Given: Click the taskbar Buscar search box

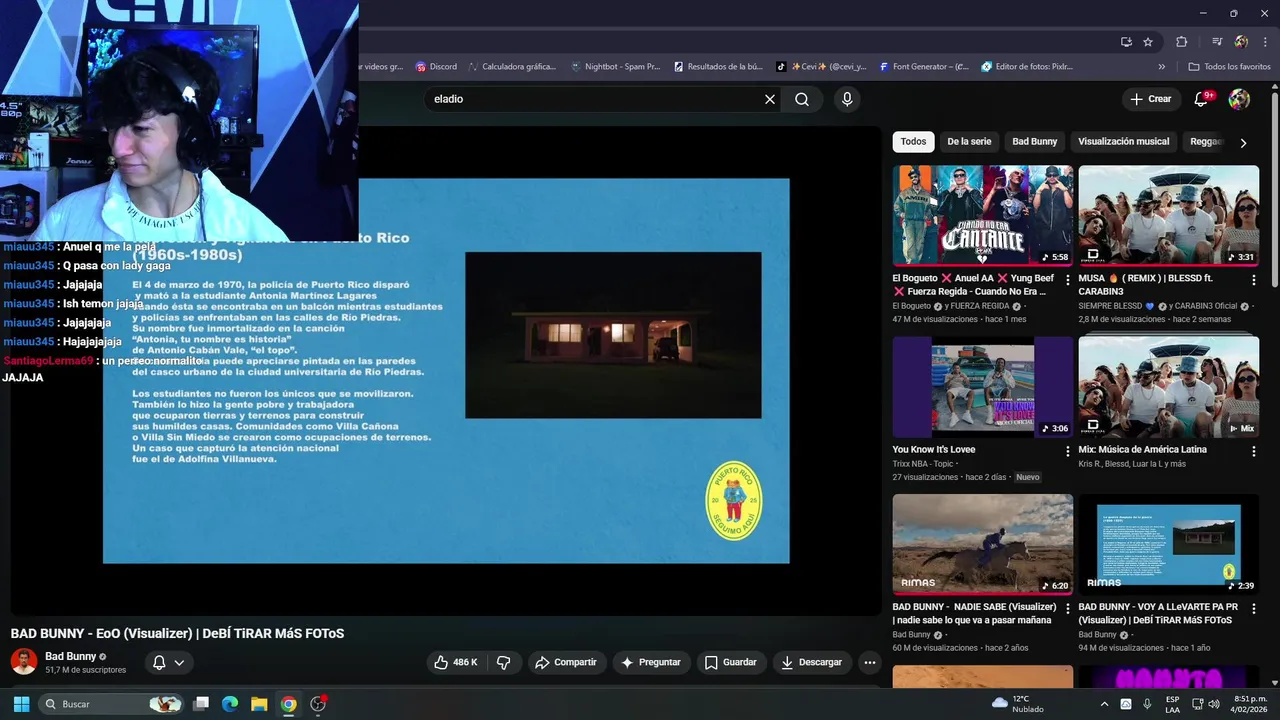Looking at the screenshot, I should pos(112,704).
